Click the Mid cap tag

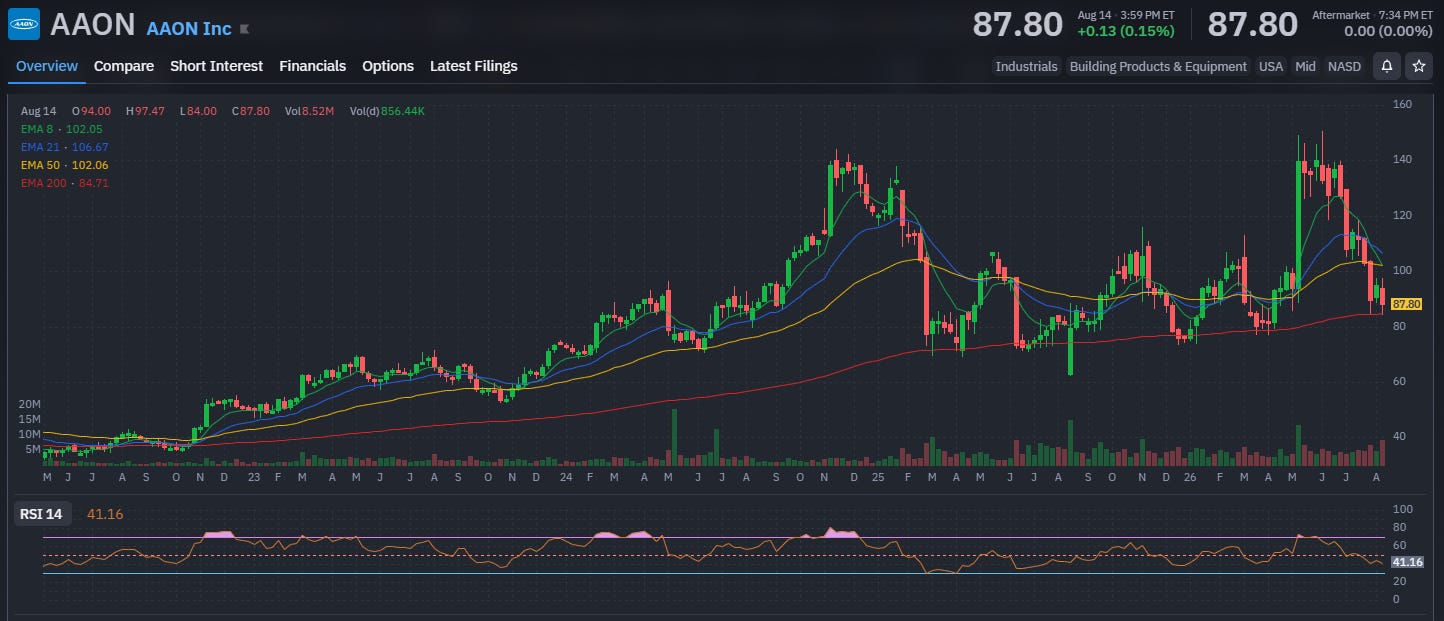pyautogui.click(x=1305, y=66)
